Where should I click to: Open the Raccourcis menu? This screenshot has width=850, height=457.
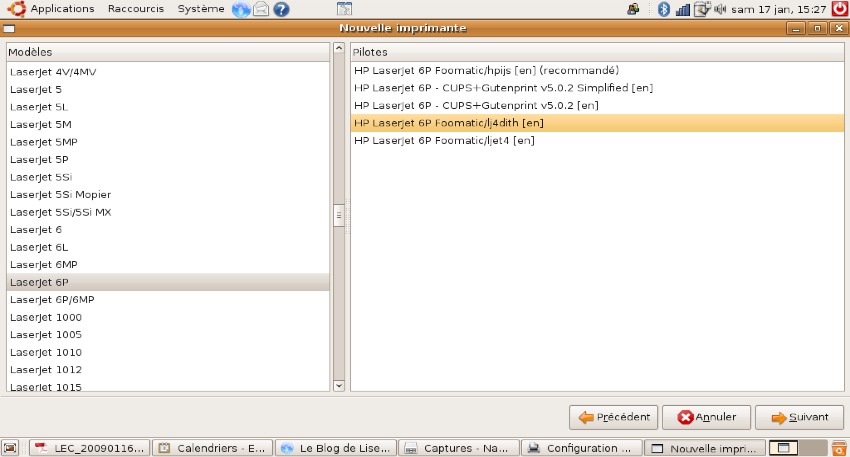point(136,9)
